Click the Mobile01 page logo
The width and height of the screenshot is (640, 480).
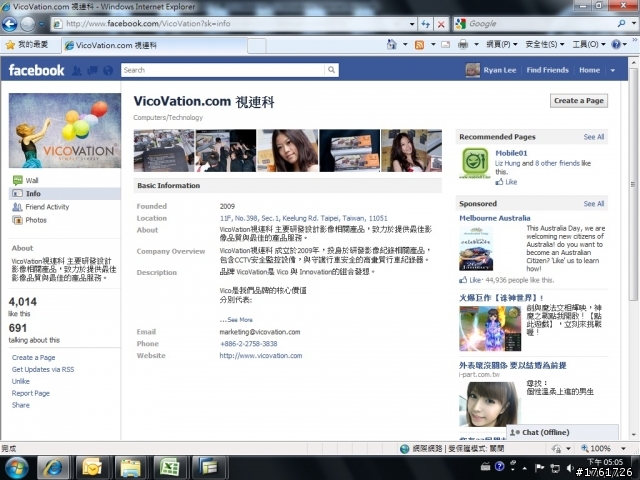click(475, 162)
